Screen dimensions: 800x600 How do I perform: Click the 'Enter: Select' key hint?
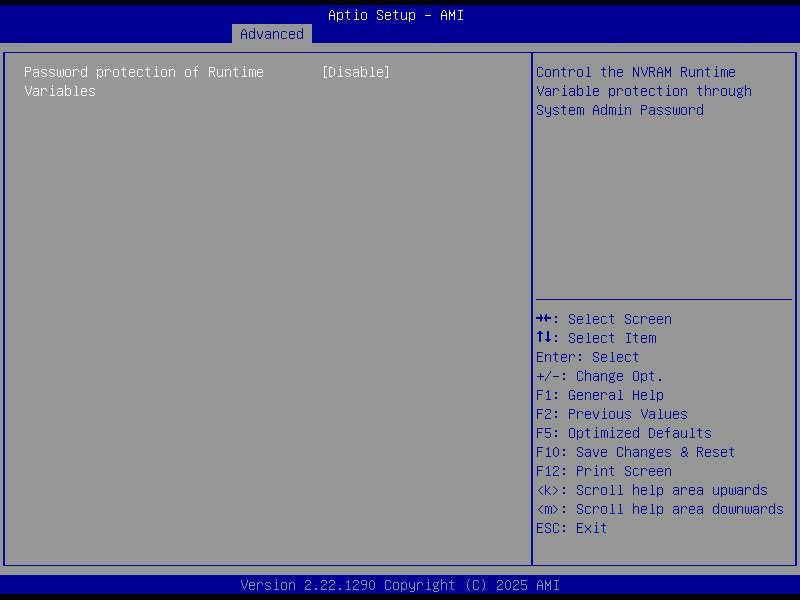click(587, 357)
